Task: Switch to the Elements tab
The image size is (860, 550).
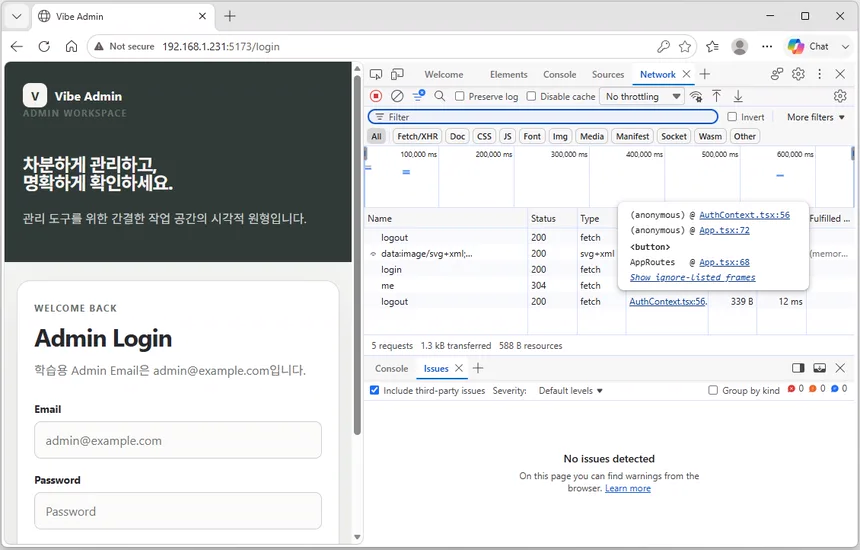Action: (x=508, y=75)
